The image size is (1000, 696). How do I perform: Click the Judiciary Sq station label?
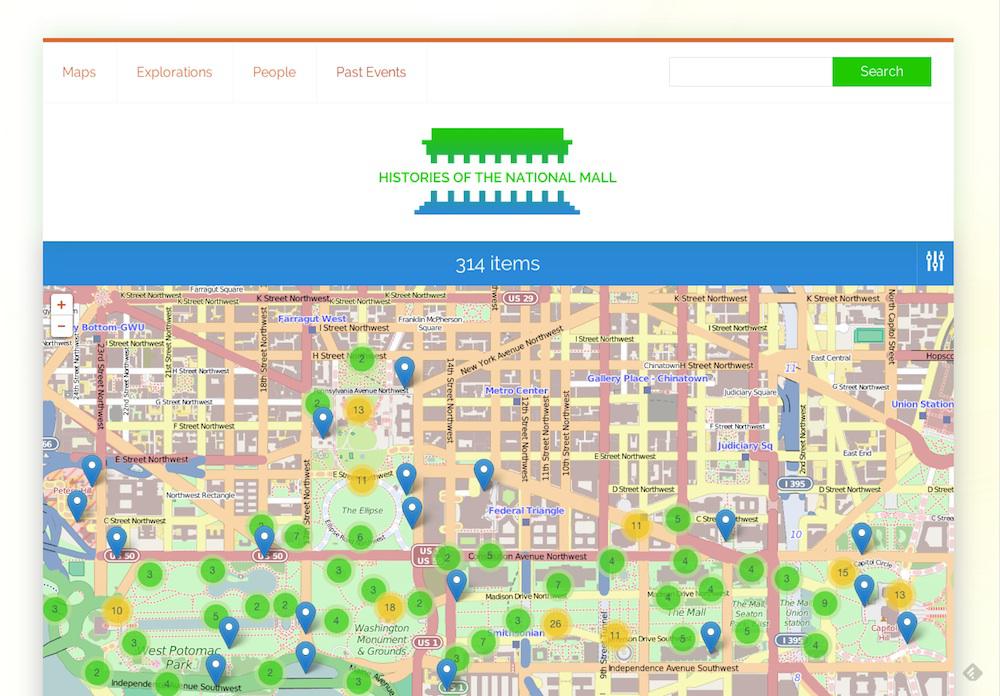(745, 445)
